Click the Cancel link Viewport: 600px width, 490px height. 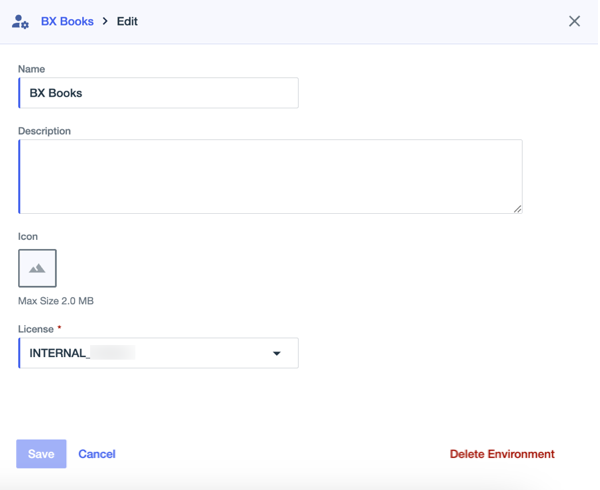pos(97,454)
